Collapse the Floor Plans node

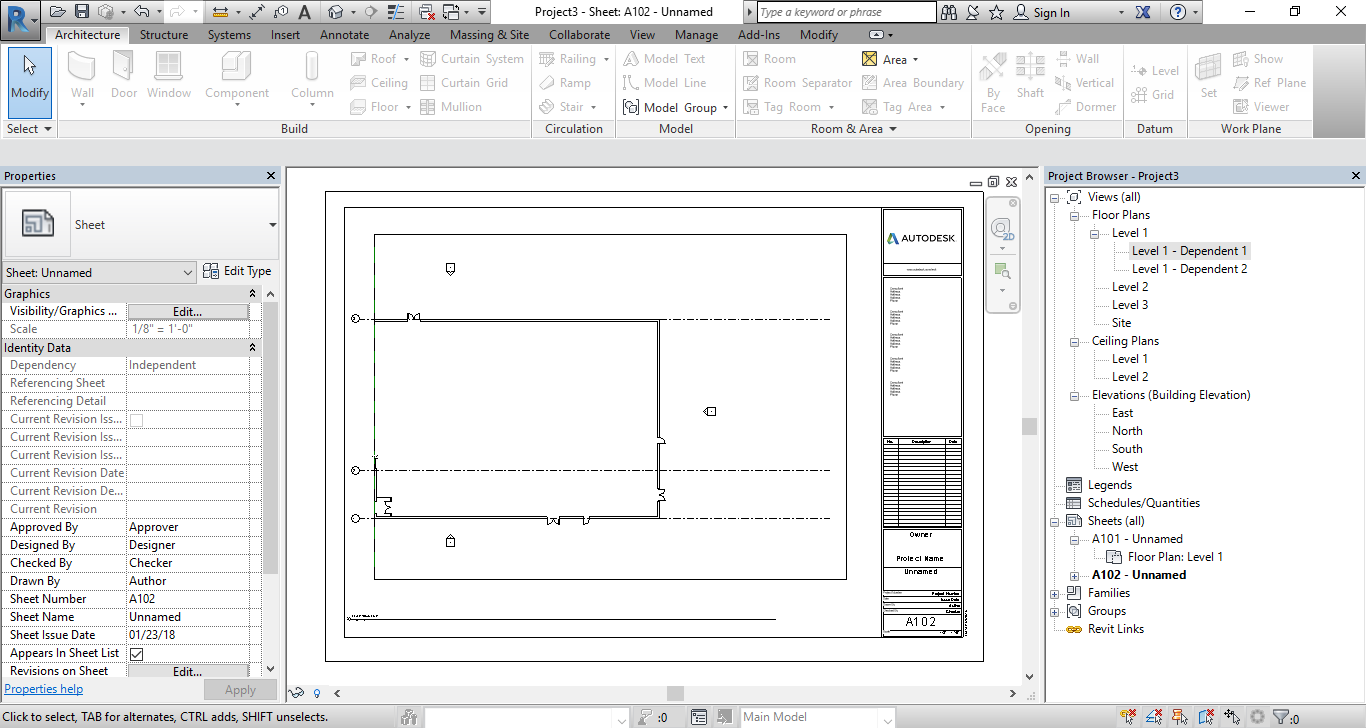click(1074, 215)
